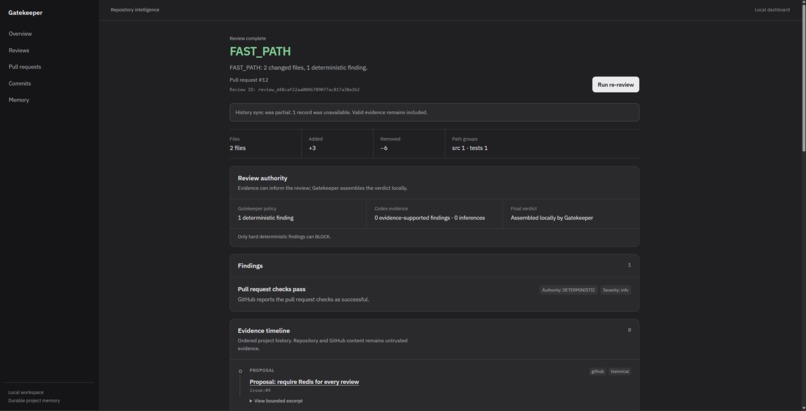This screenshot has width=806, height=411.
Task: Open the 'Proposal: require Redis for every review' link
Action: [304, 382]
